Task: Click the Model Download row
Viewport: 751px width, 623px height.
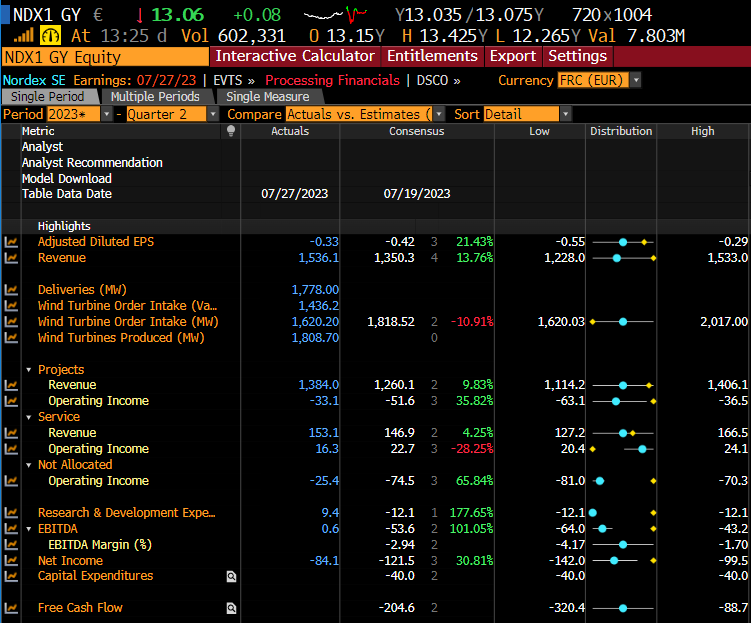Action: click(x=67, y=179)
